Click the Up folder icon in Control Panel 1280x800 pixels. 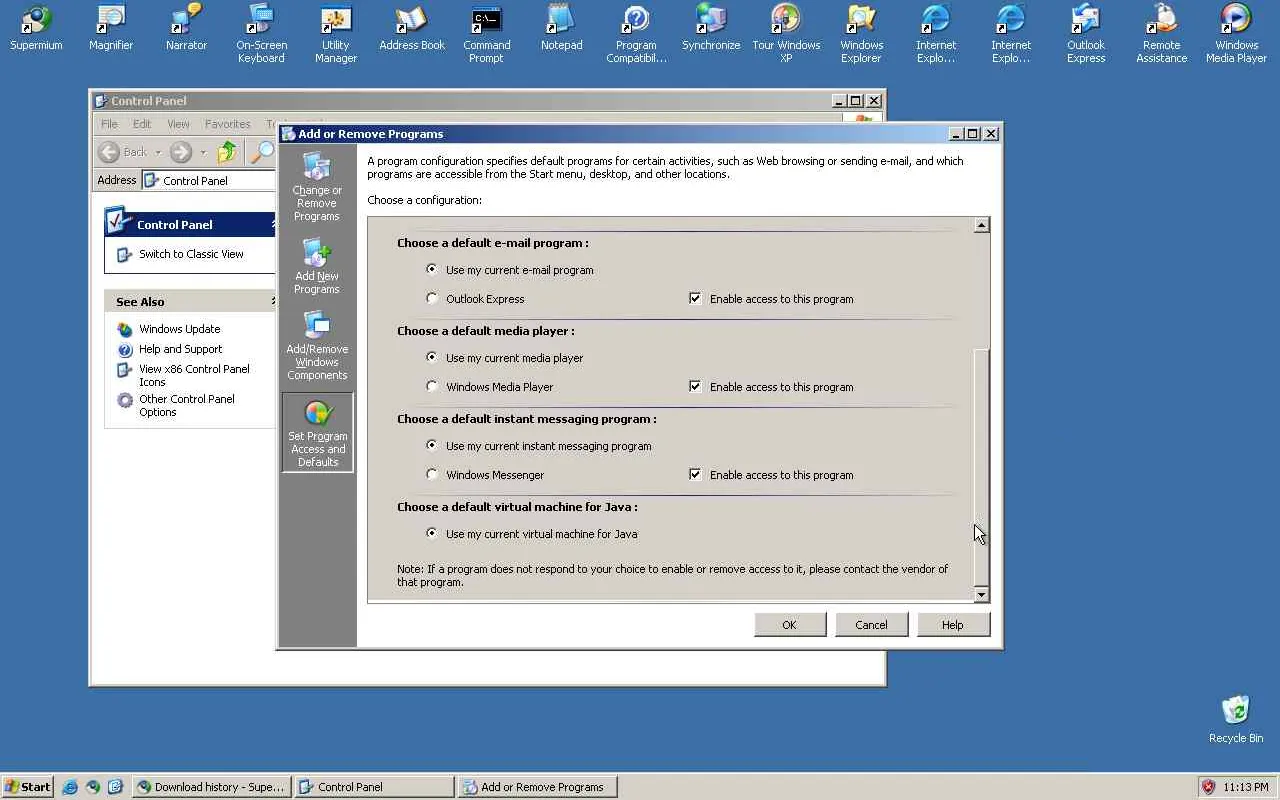pos(228,152)
